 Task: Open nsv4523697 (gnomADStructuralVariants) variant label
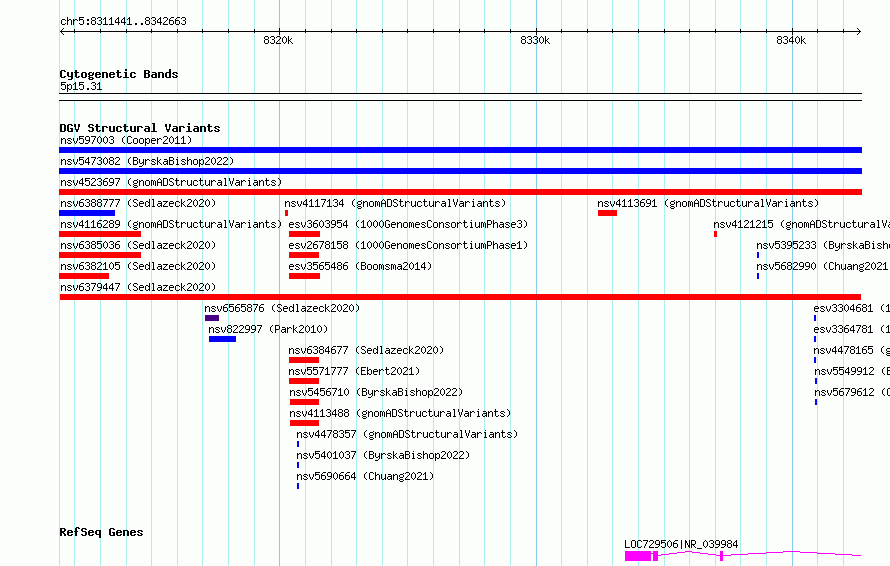[x=171, y=182]
